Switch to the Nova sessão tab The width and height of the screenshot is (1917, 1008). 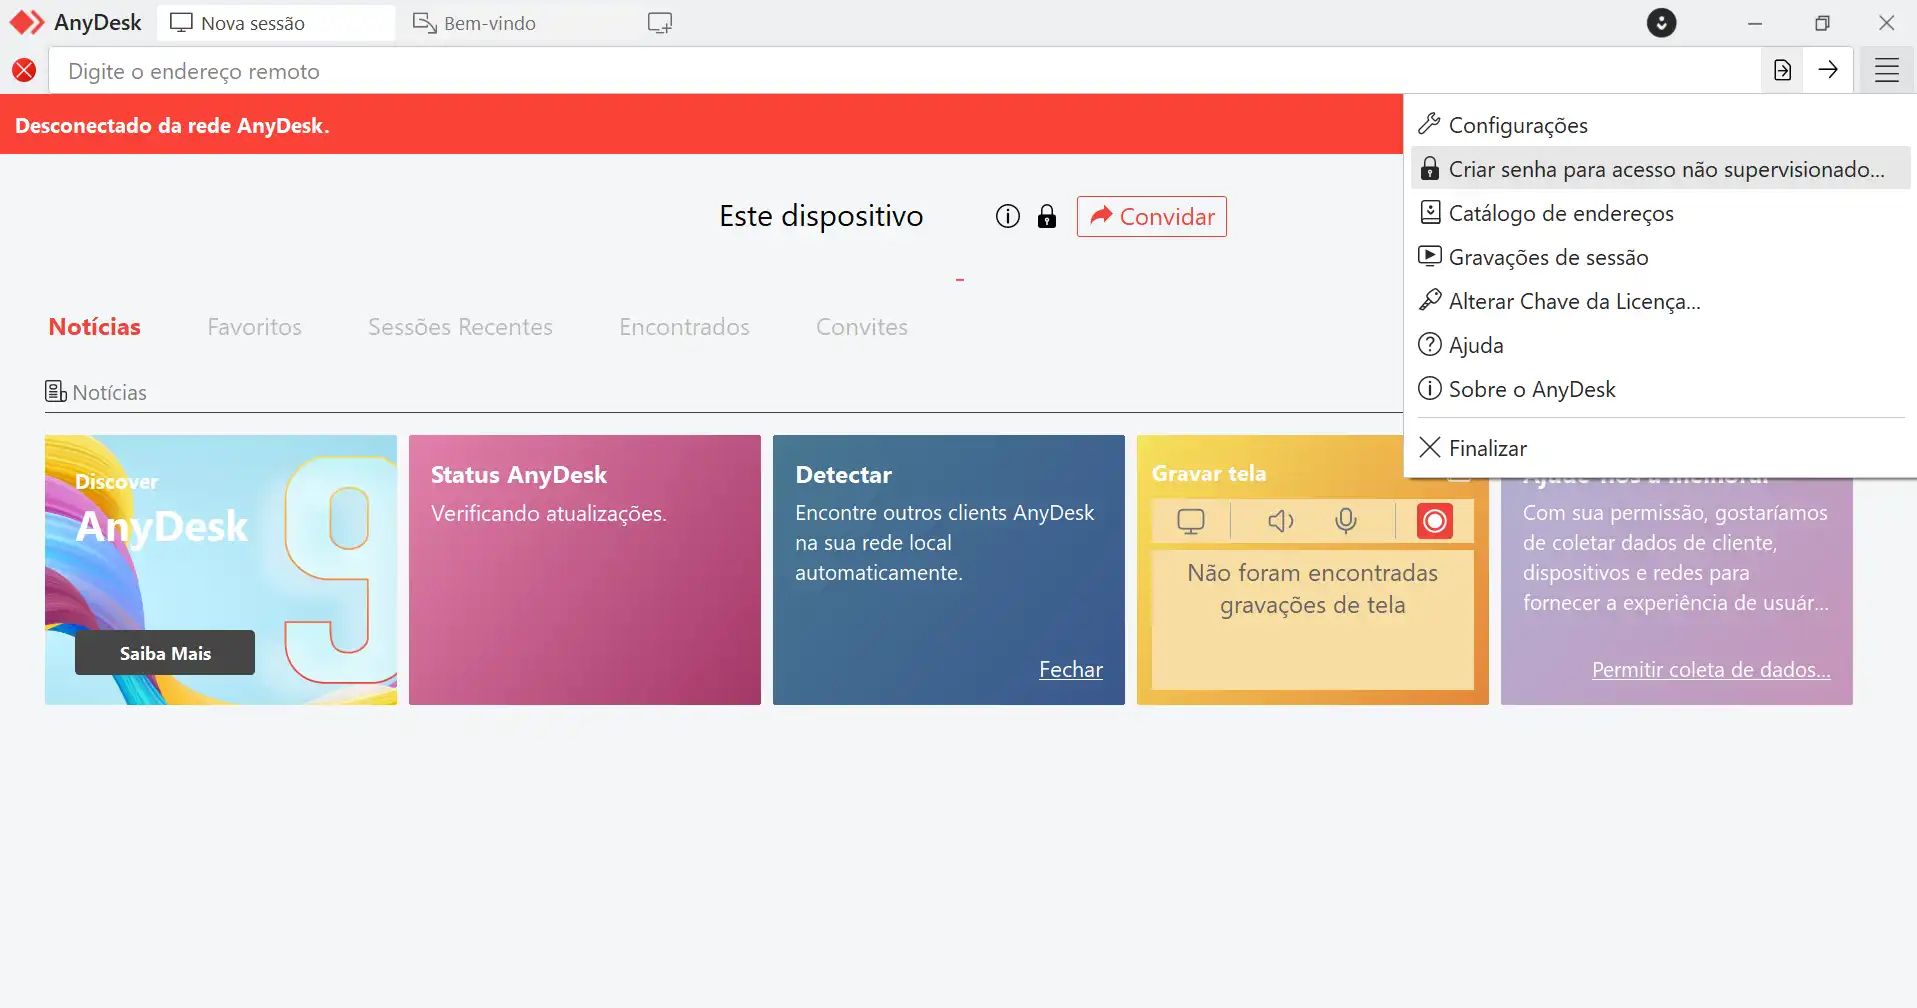276,23
